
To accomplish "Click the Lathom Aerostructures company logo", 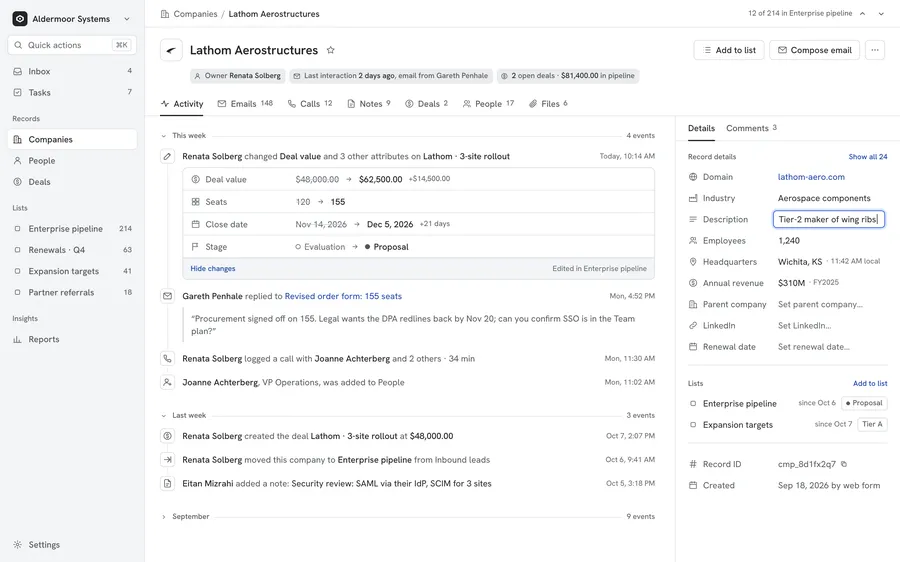I will point(171,50).
